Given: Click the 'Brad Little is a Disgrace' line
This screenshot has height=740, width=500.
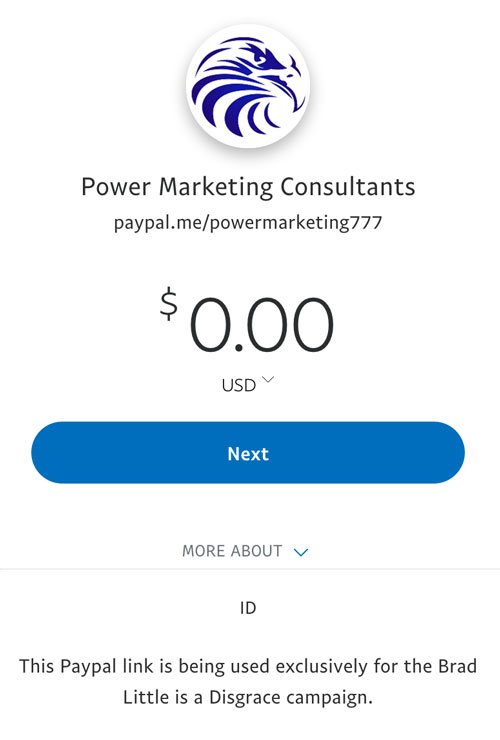Looking at the screenshot, I should point(248,697).
